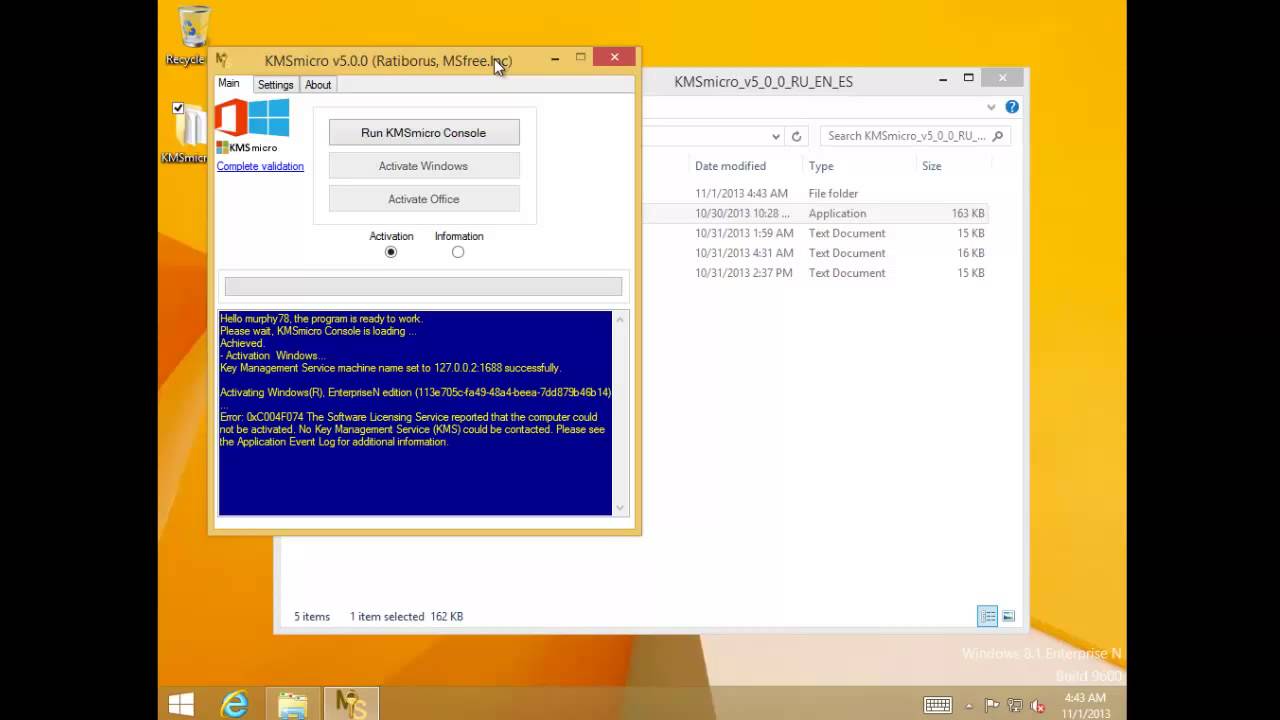Click inside the blue KMSmicro log output
Viewport: 1280px width, 720px height.
tap(415, 413)
